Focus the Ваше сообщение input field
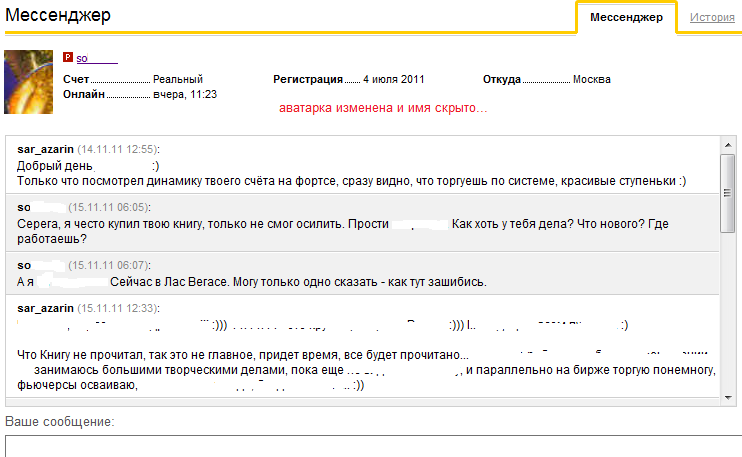742x457 pixels. pos(373,446)
